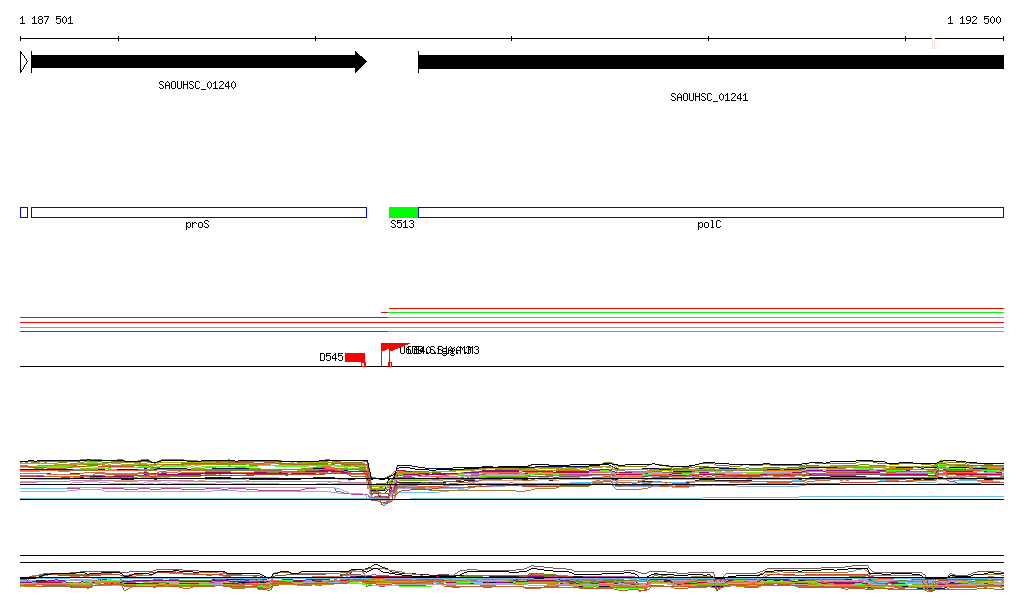Click the polC gene name label

coord(709,225)
